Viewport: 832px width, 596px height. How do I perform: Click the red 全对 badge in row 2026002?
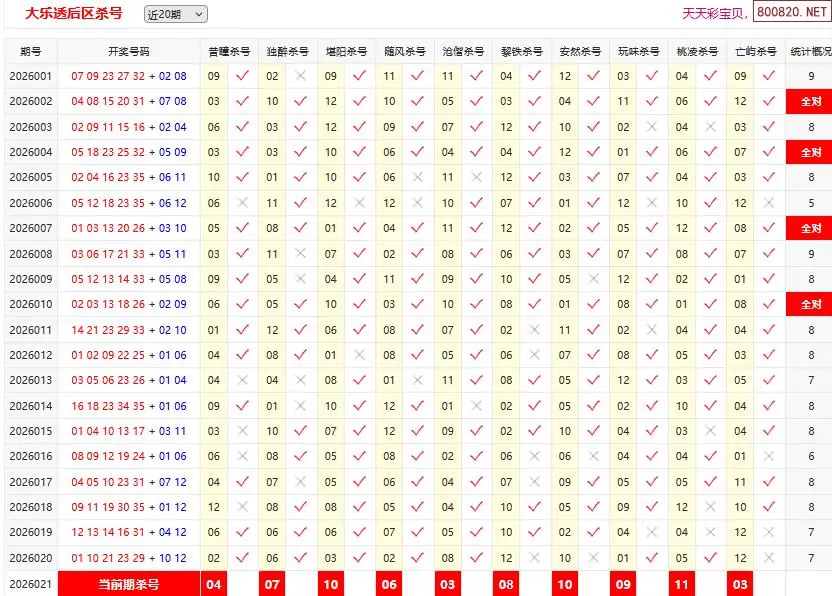click(x=810, y=102)
